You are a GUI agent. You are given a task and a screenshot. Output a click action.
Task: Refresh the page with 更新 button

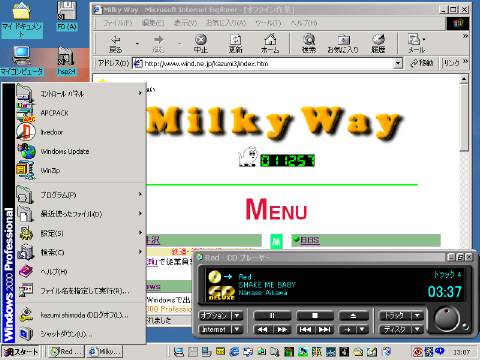point(235,44)
